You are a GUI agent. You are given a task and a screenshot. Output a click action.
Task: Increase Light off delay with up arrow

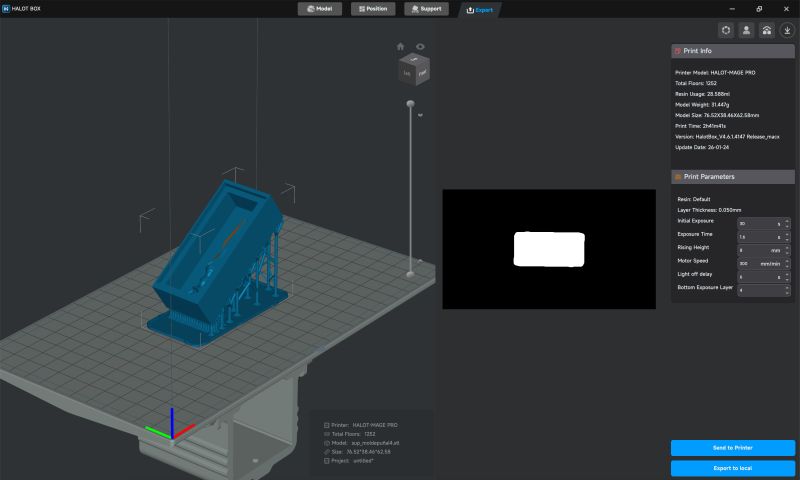787,274
